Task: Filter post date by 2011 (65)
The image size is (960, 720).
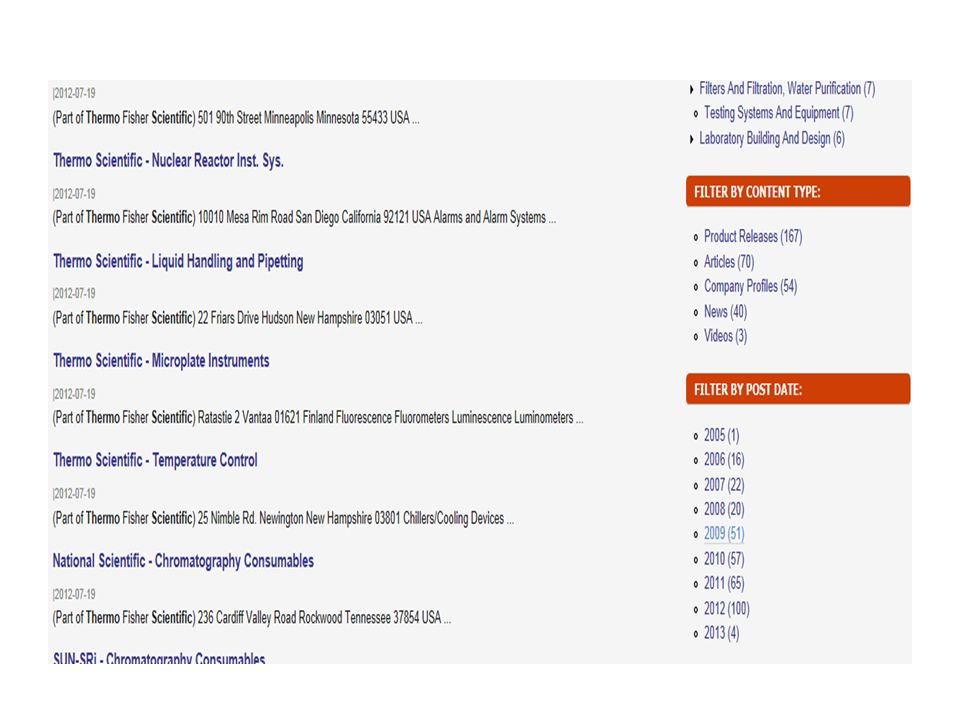Action: point(724,583)
